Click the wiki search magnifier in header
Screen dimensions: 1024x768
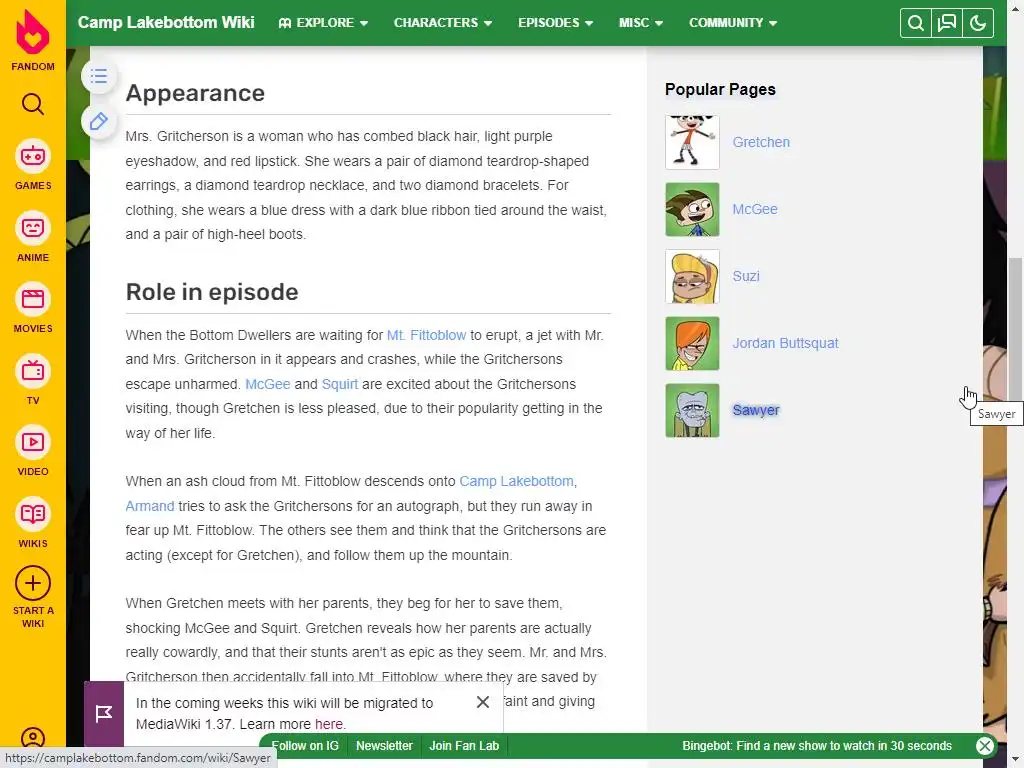click(916, 23)
